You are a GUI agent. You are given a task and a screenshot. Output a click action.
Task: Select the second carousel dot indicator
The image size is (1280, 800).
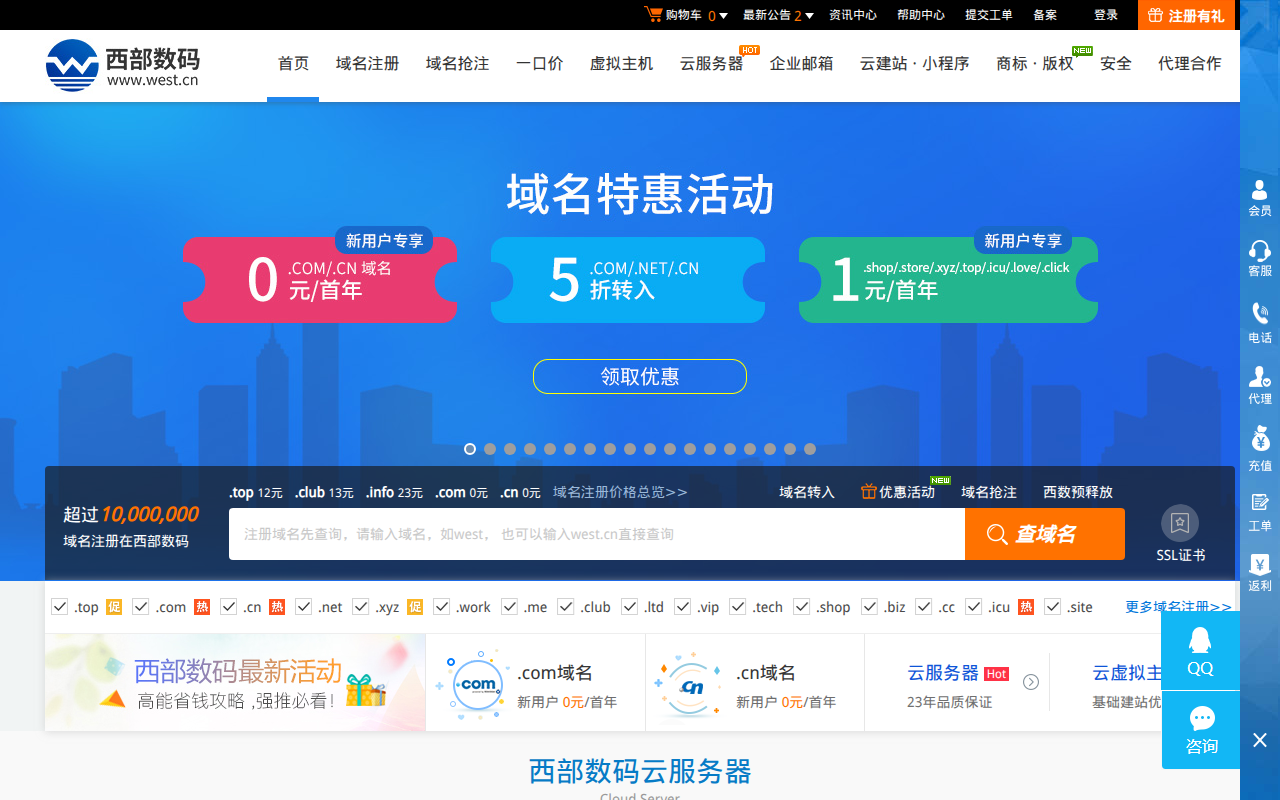tap(490, 449)
